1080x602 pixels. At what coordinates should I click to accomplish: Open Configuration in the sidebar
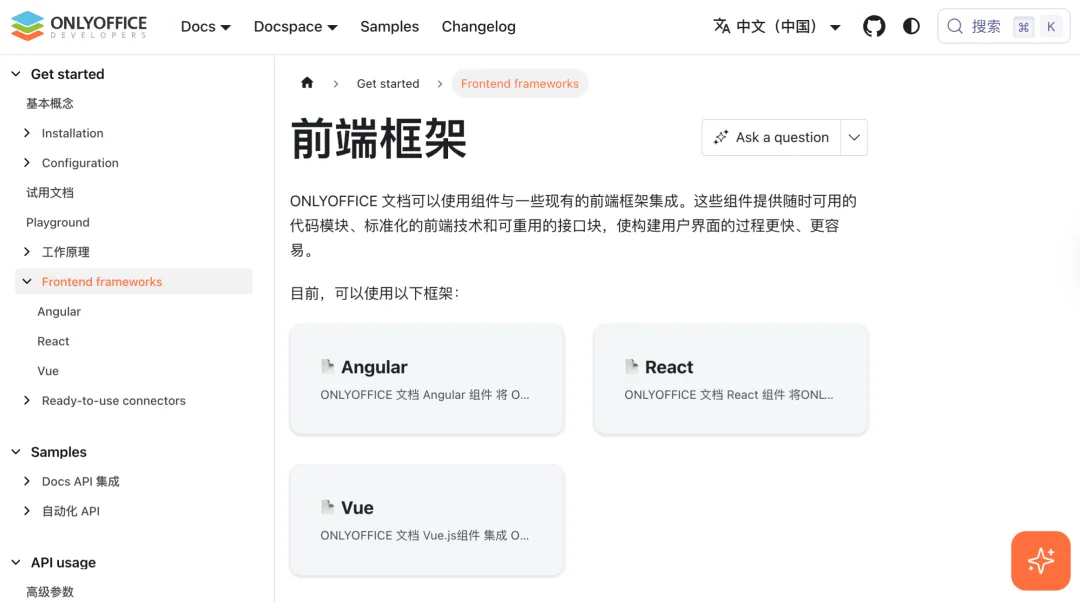(80, 163)
